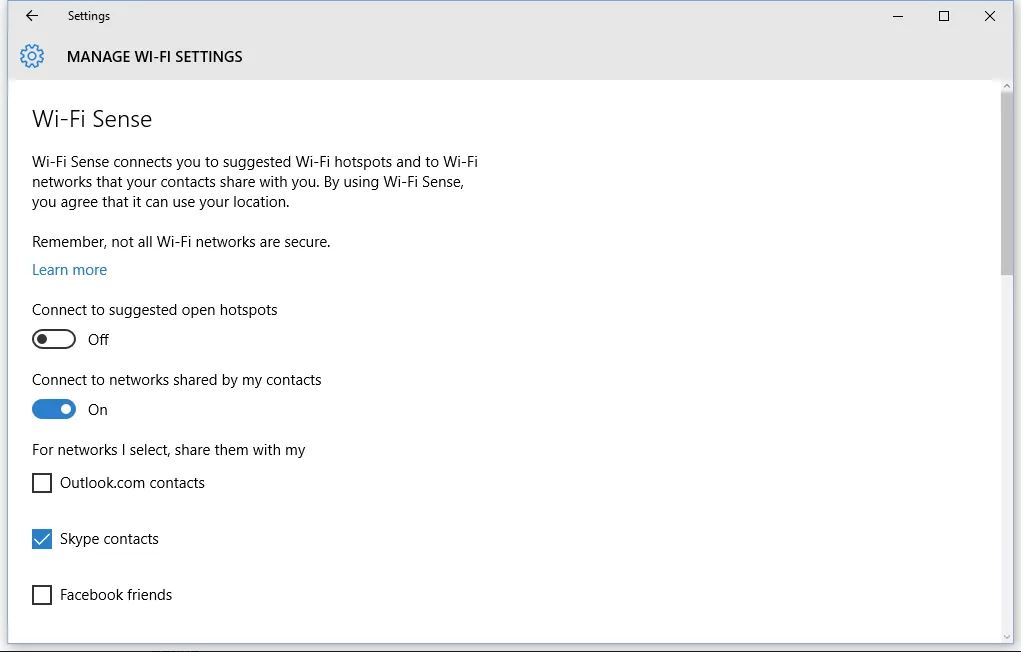The image size is (1021, 652).
Task: Click the scrollbar up arrow
Action: (x=1007, y=86)
